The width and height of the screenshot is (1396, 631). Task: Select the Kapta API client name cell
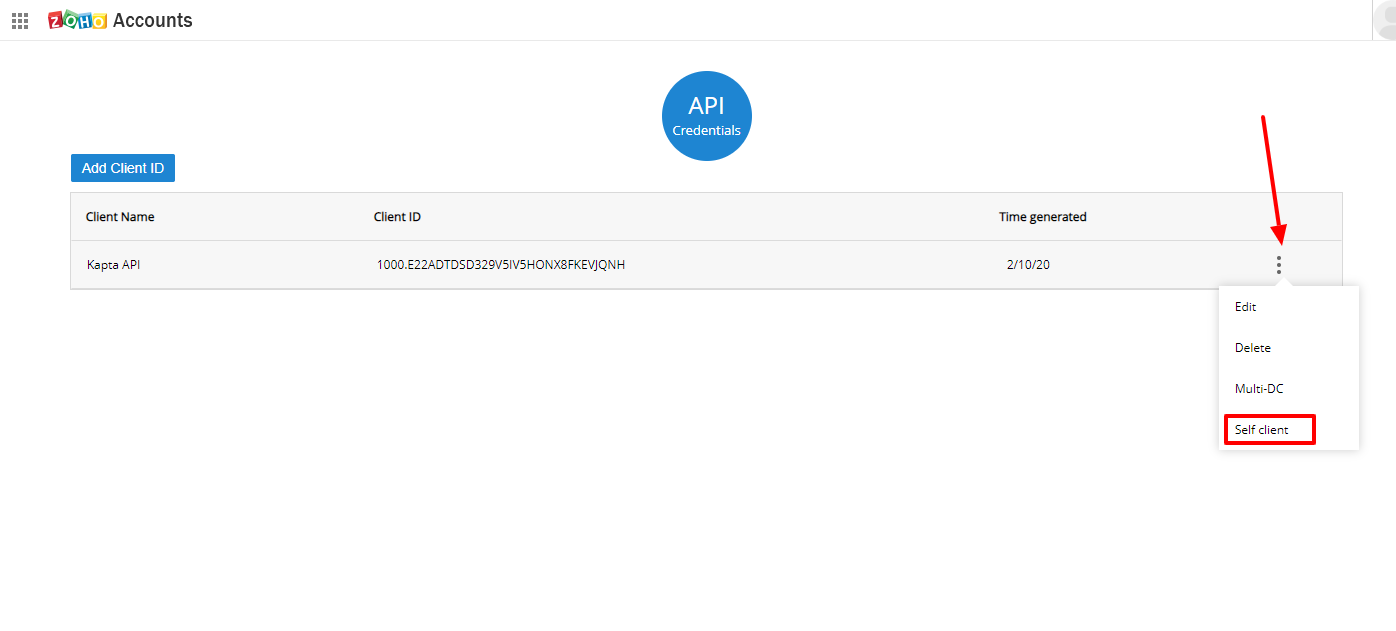coord(112,265)
